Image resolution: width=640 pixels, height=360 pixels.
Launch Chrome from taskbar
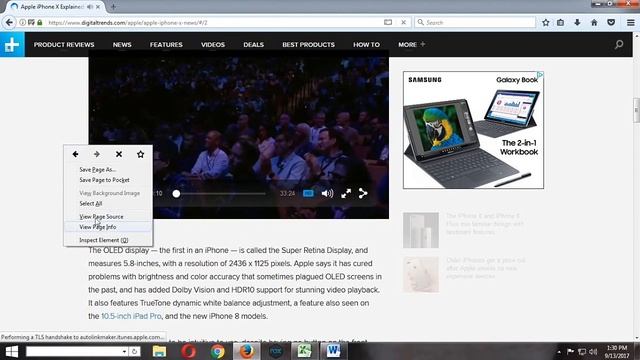218,351
